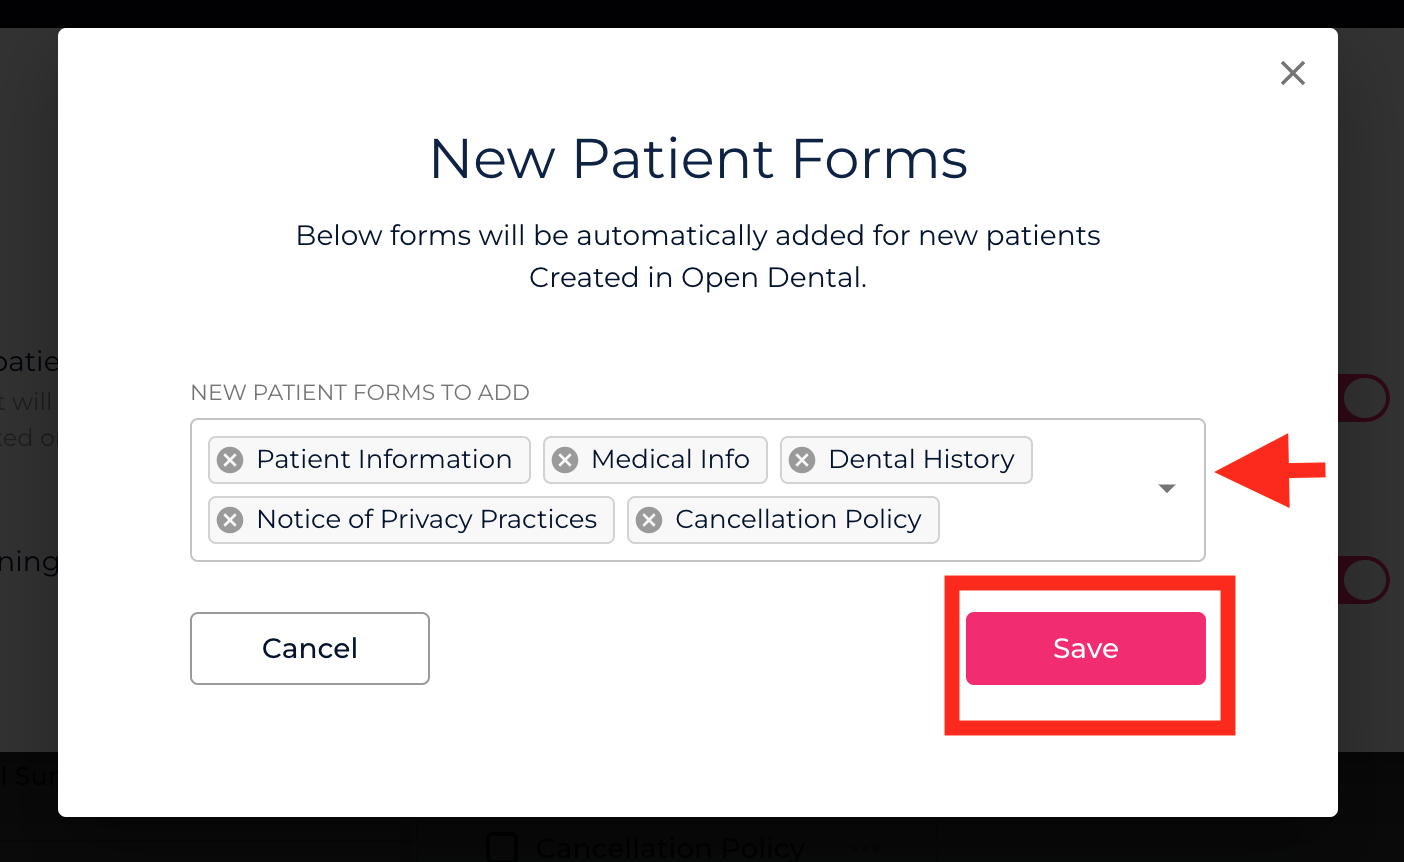Remove the Cancellation Policy form chip
Image resolution: width=1404 pixels, height=862 pixels.
[x=650, y=520]
